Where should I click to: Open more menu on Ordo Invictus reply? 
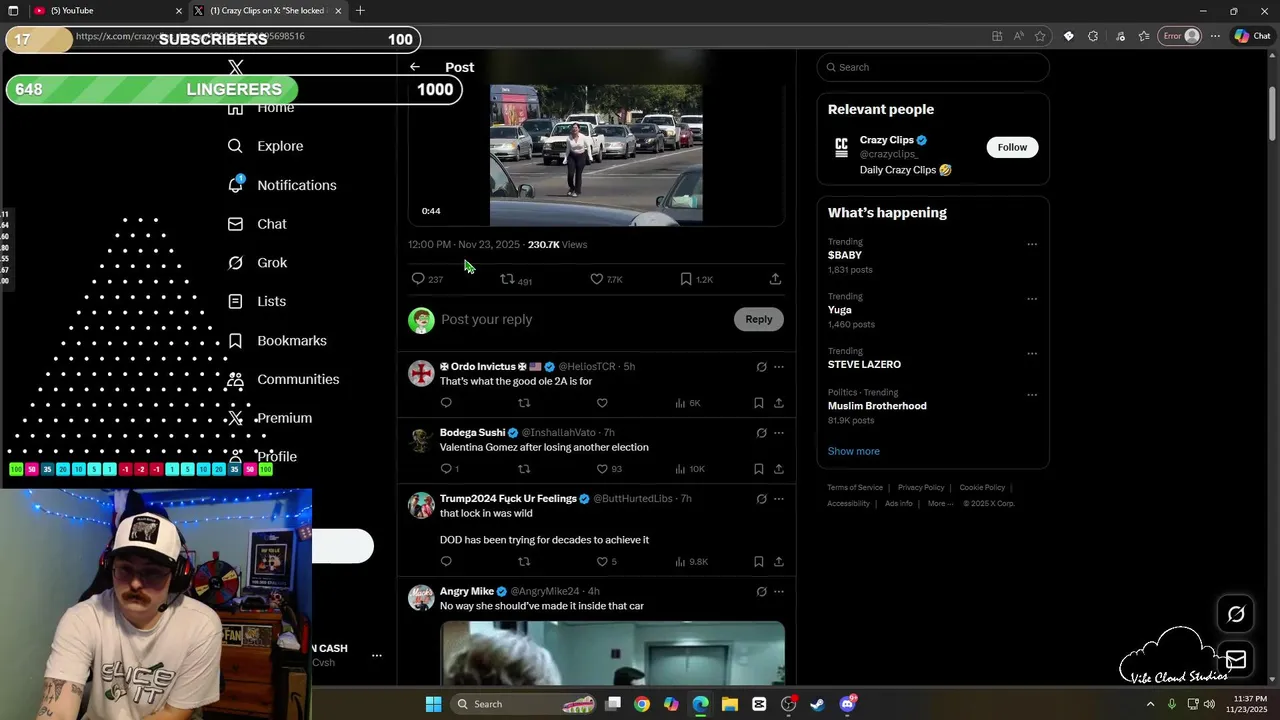(x=779, y=367)
